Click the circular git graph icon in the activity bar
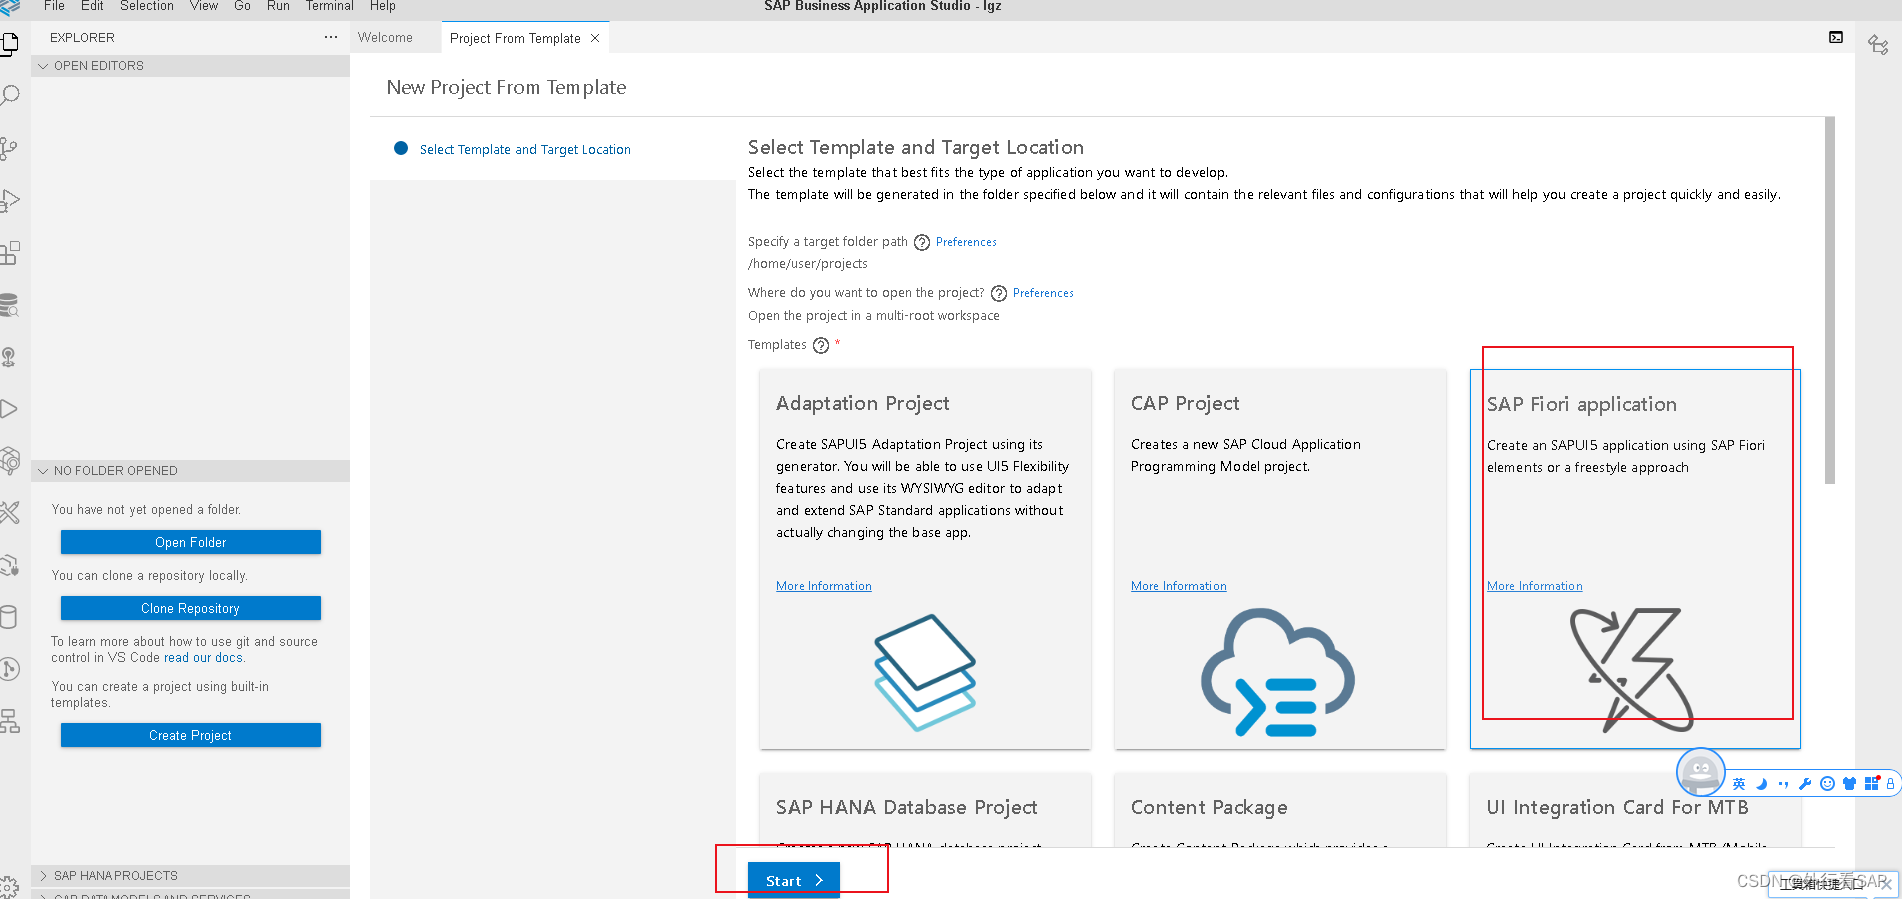Image resolution: width=1902 pixels, height=899 pixels. click(x=10, y=669)
